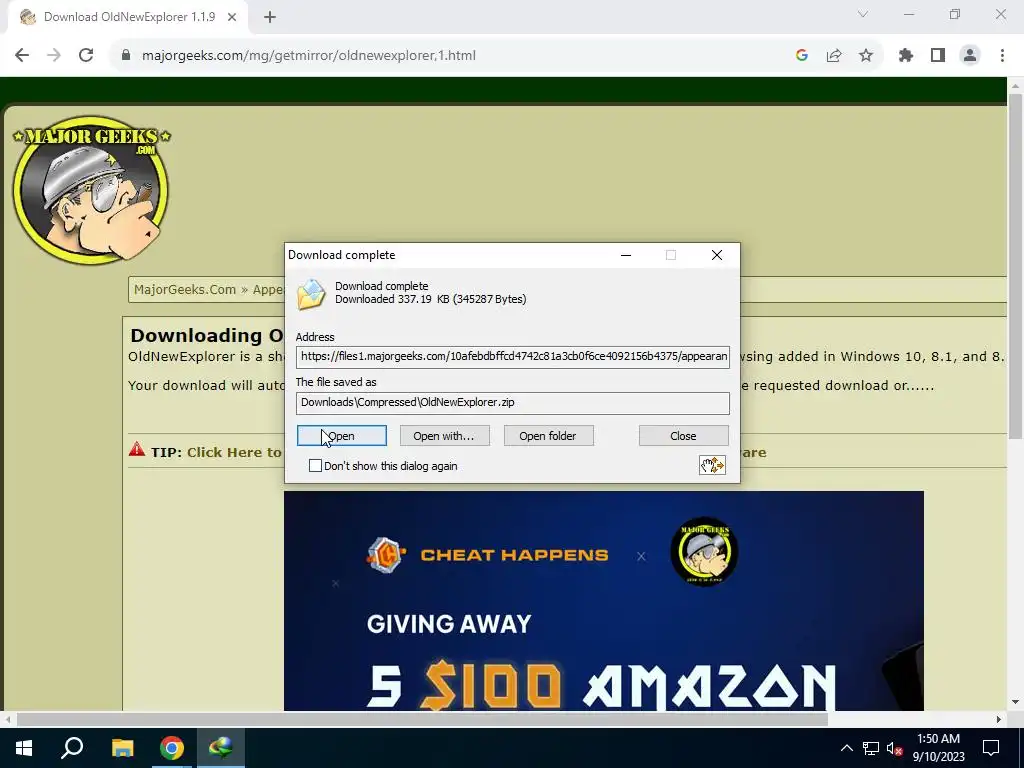
Task: Open the taskbar clock and date
Action: (938, 748)
